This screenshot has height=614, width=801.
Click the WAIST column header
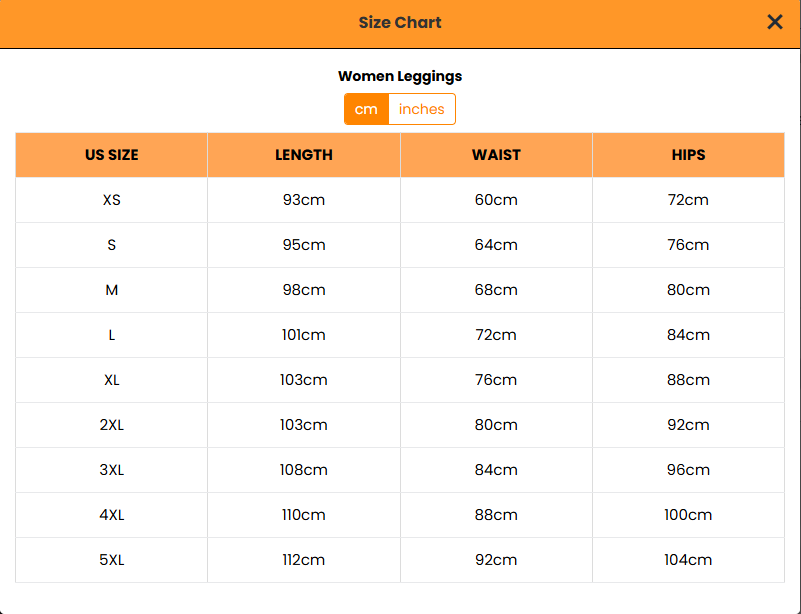(x=496, y=155)
